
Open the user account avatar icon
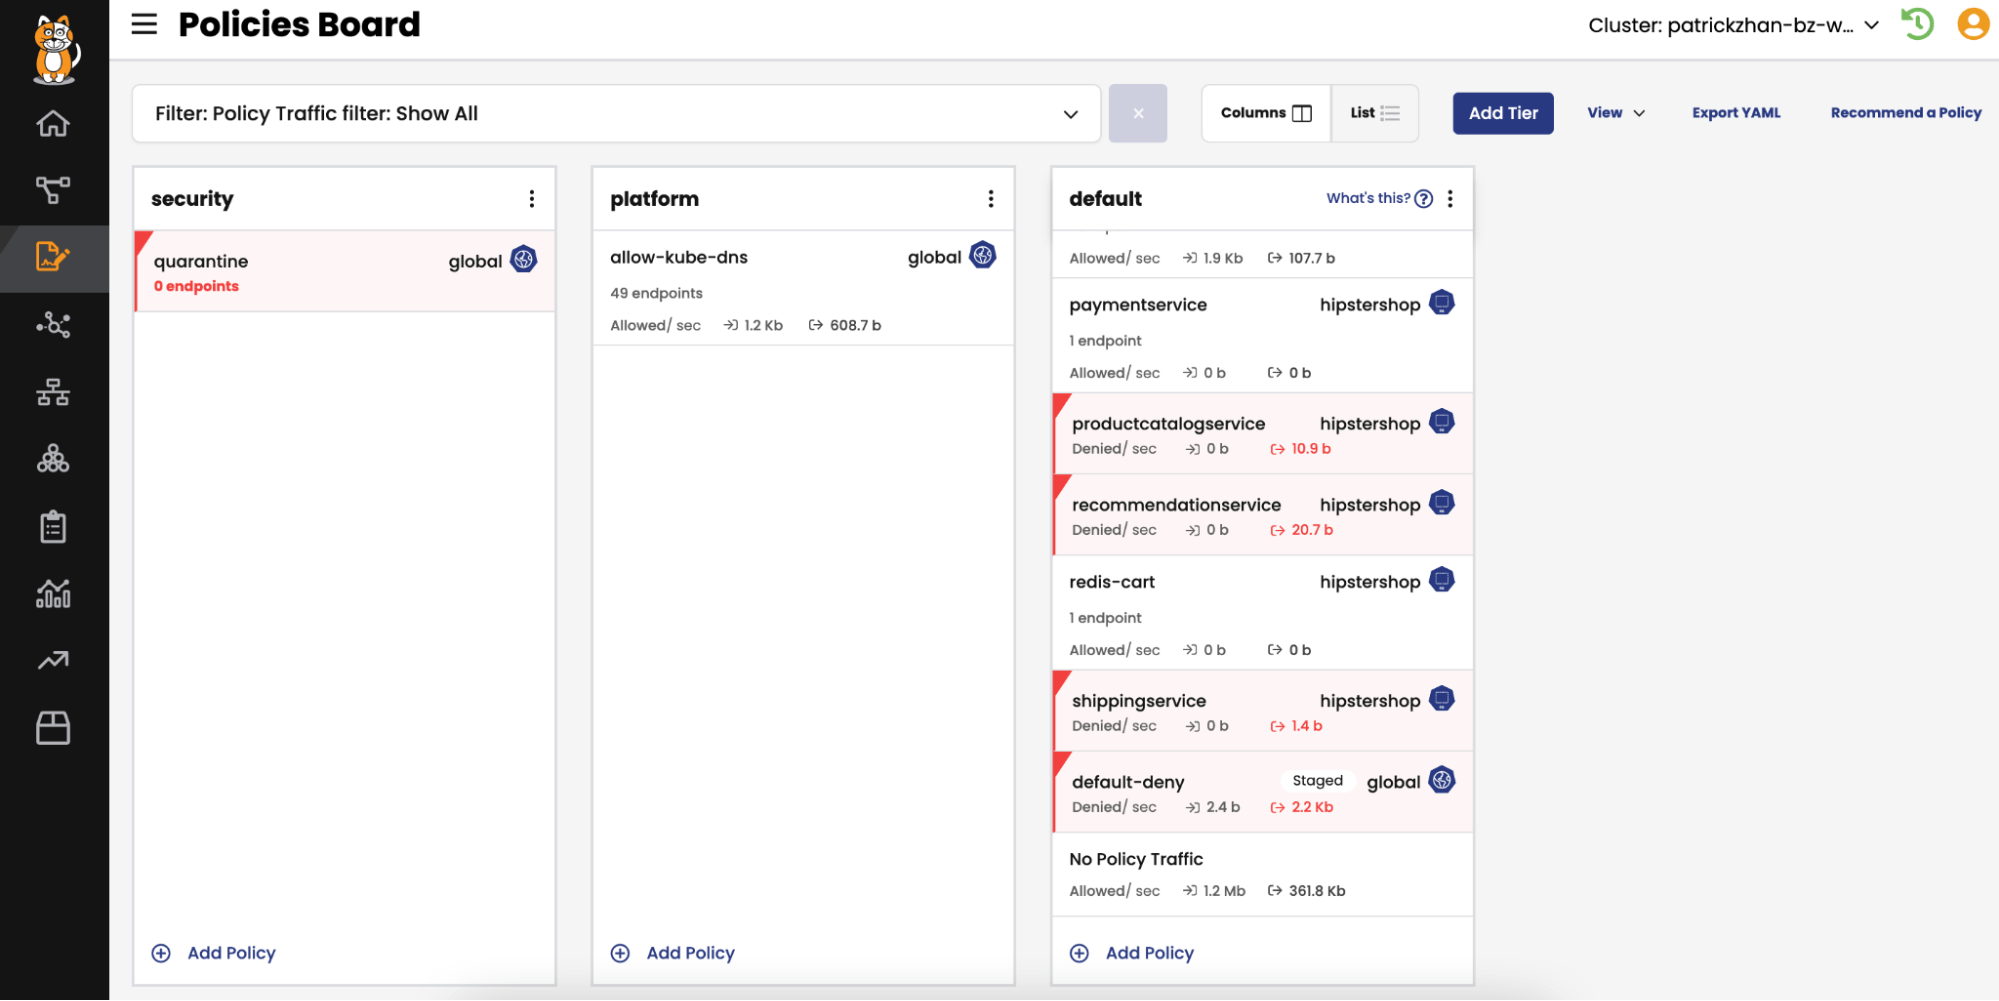(x=1972, y=24)
